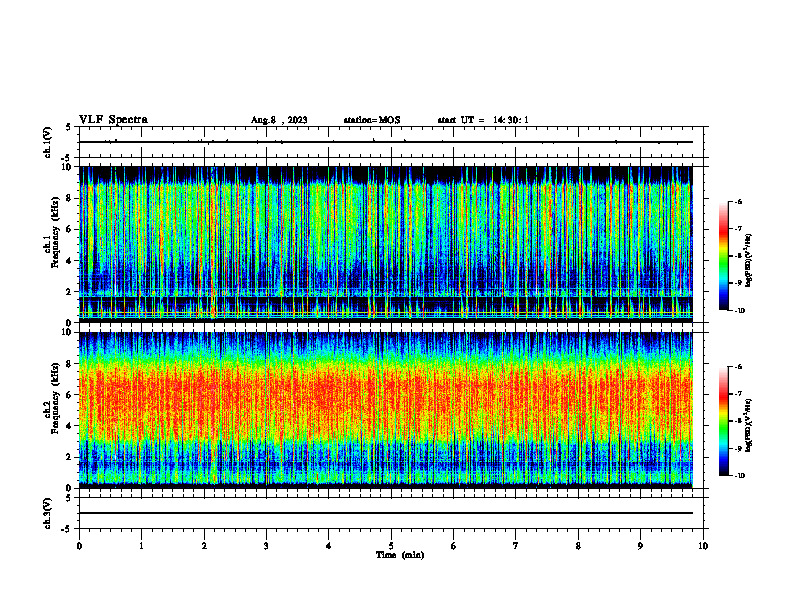The width and height of the screenshot is (792, 612).
Task: Select the ch.2 colorbar "log(PSD)(V²/Hz)" label
Action: click(748, 425)
